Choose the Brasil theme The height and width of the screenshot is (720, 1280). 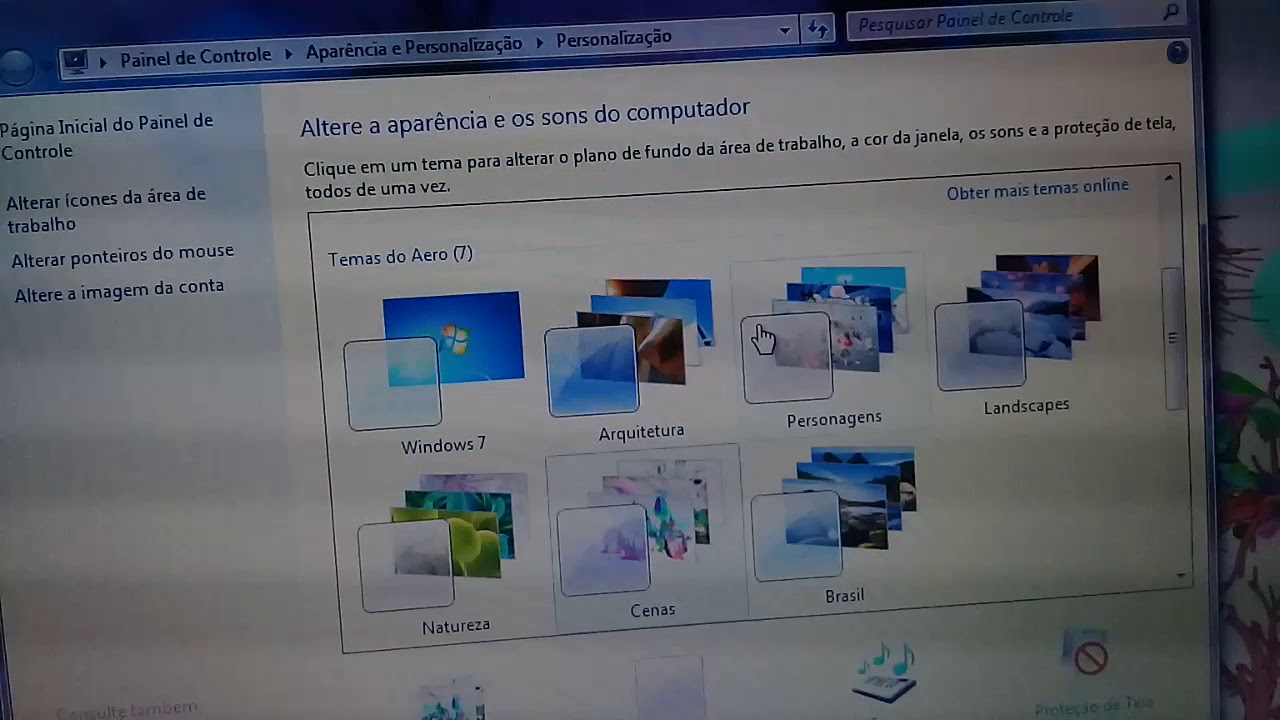(835, 525)
